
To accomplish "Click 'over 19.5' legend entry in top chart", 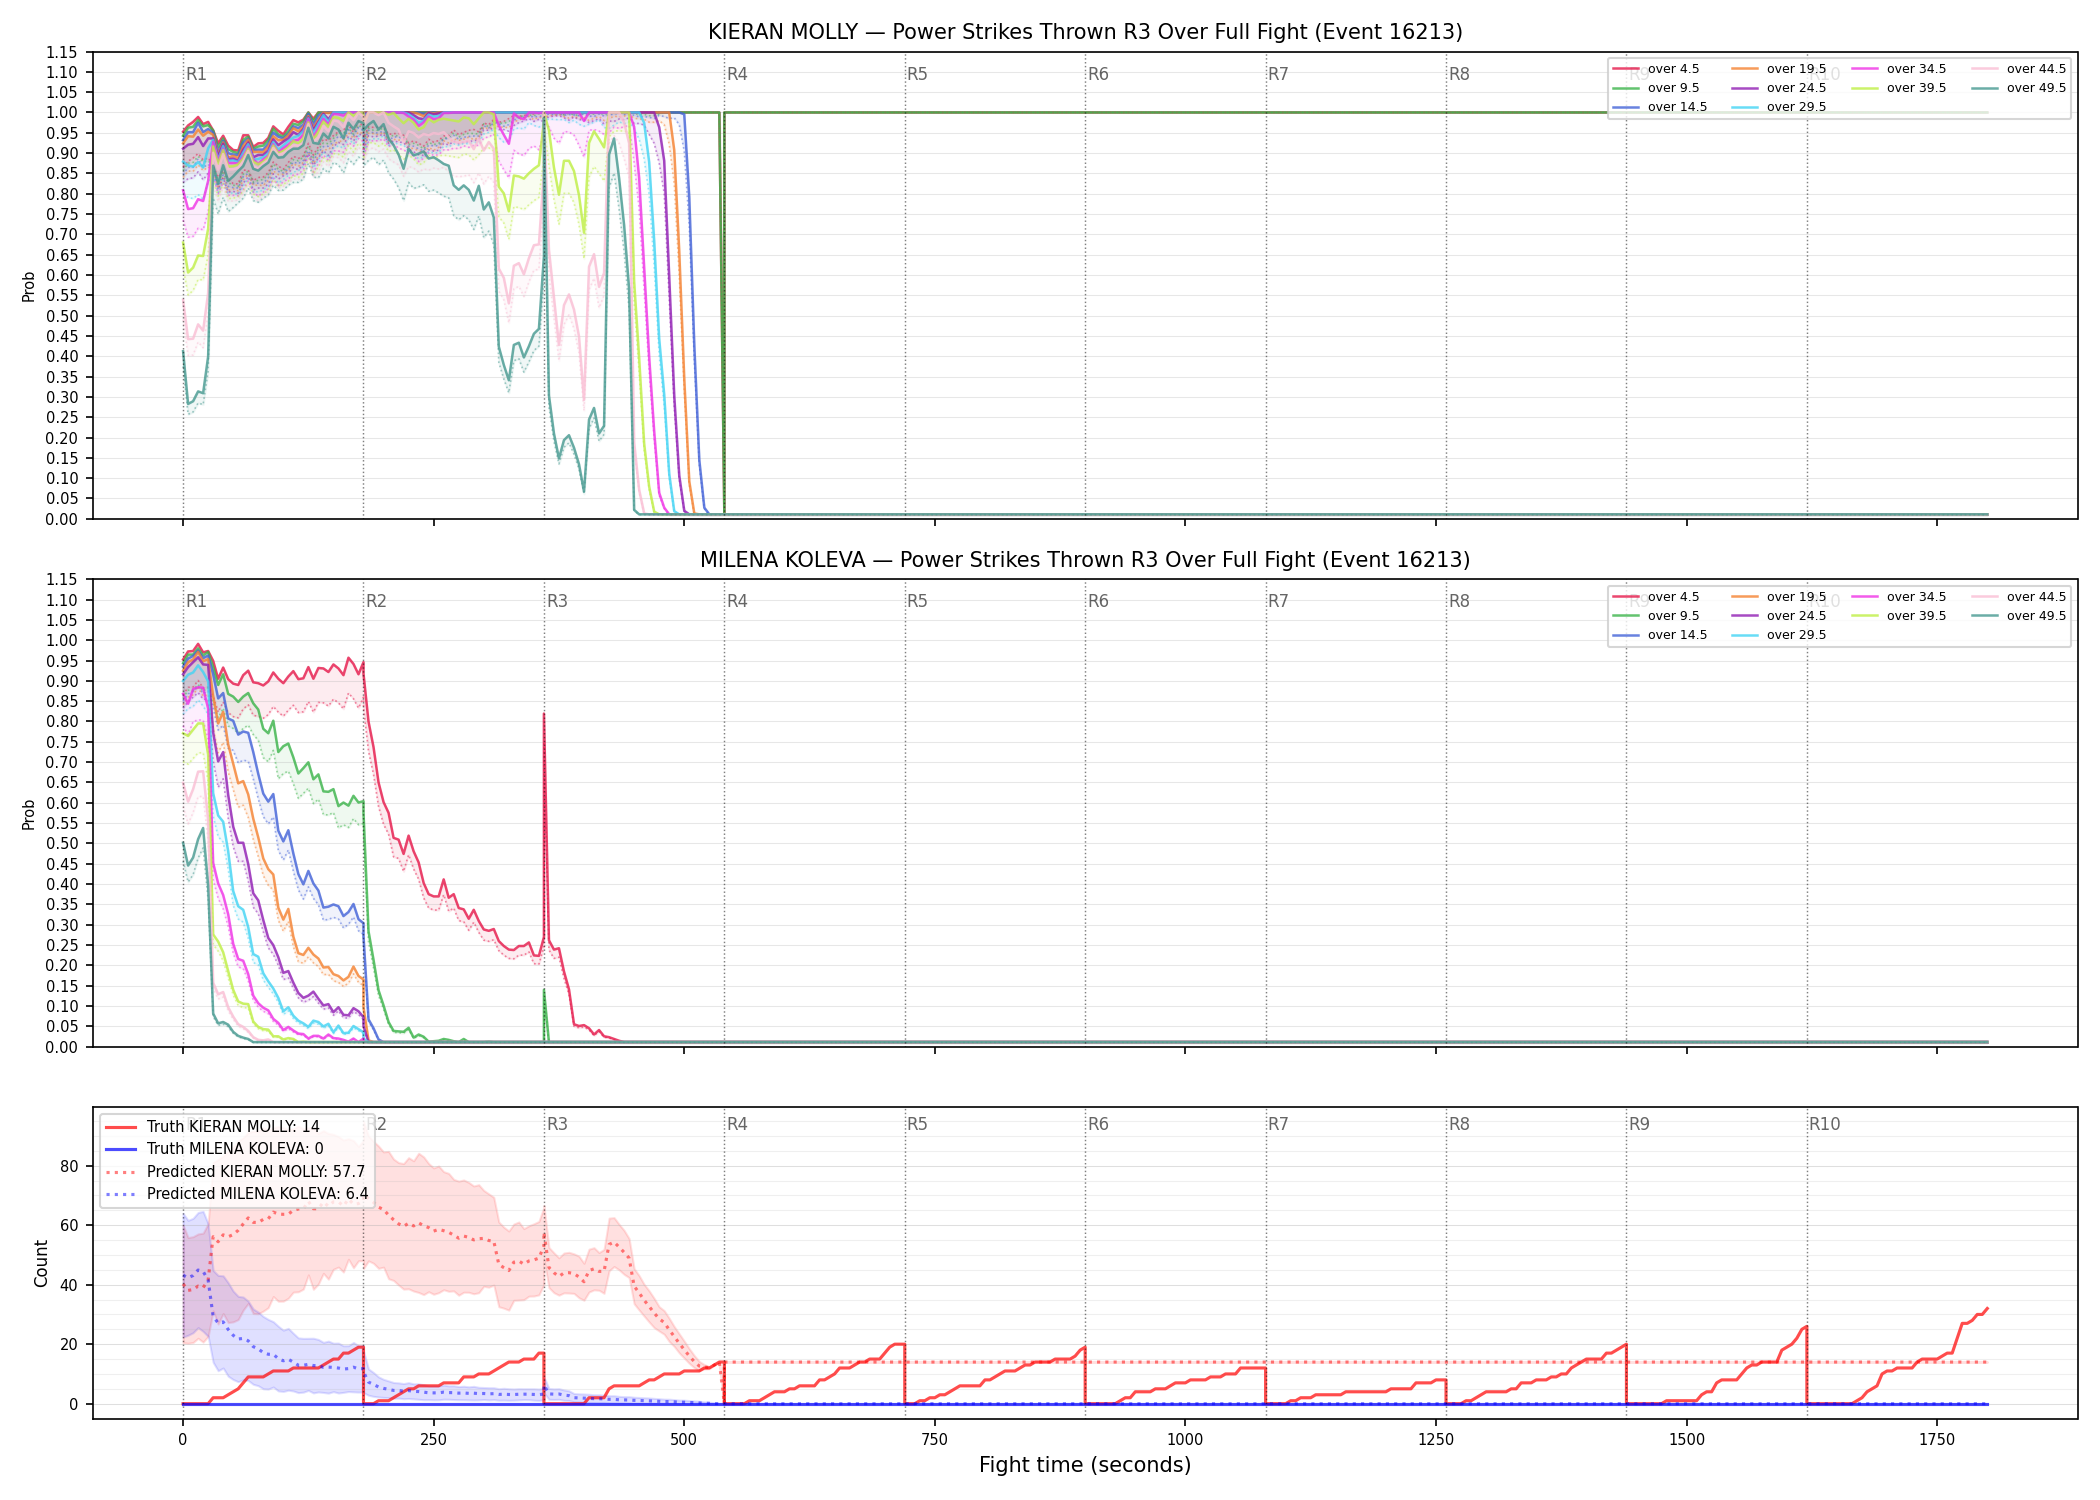I will (x=1779, y=69).
